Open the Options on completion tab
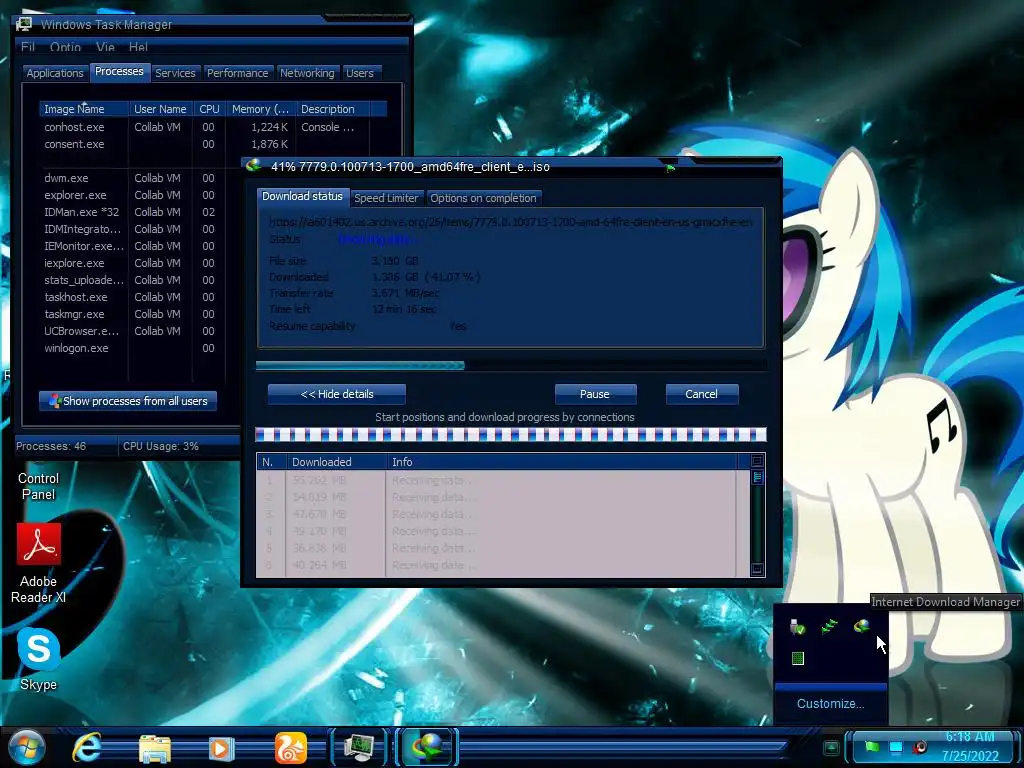Viewport: 1024px width, 768px height. [483, 198]
